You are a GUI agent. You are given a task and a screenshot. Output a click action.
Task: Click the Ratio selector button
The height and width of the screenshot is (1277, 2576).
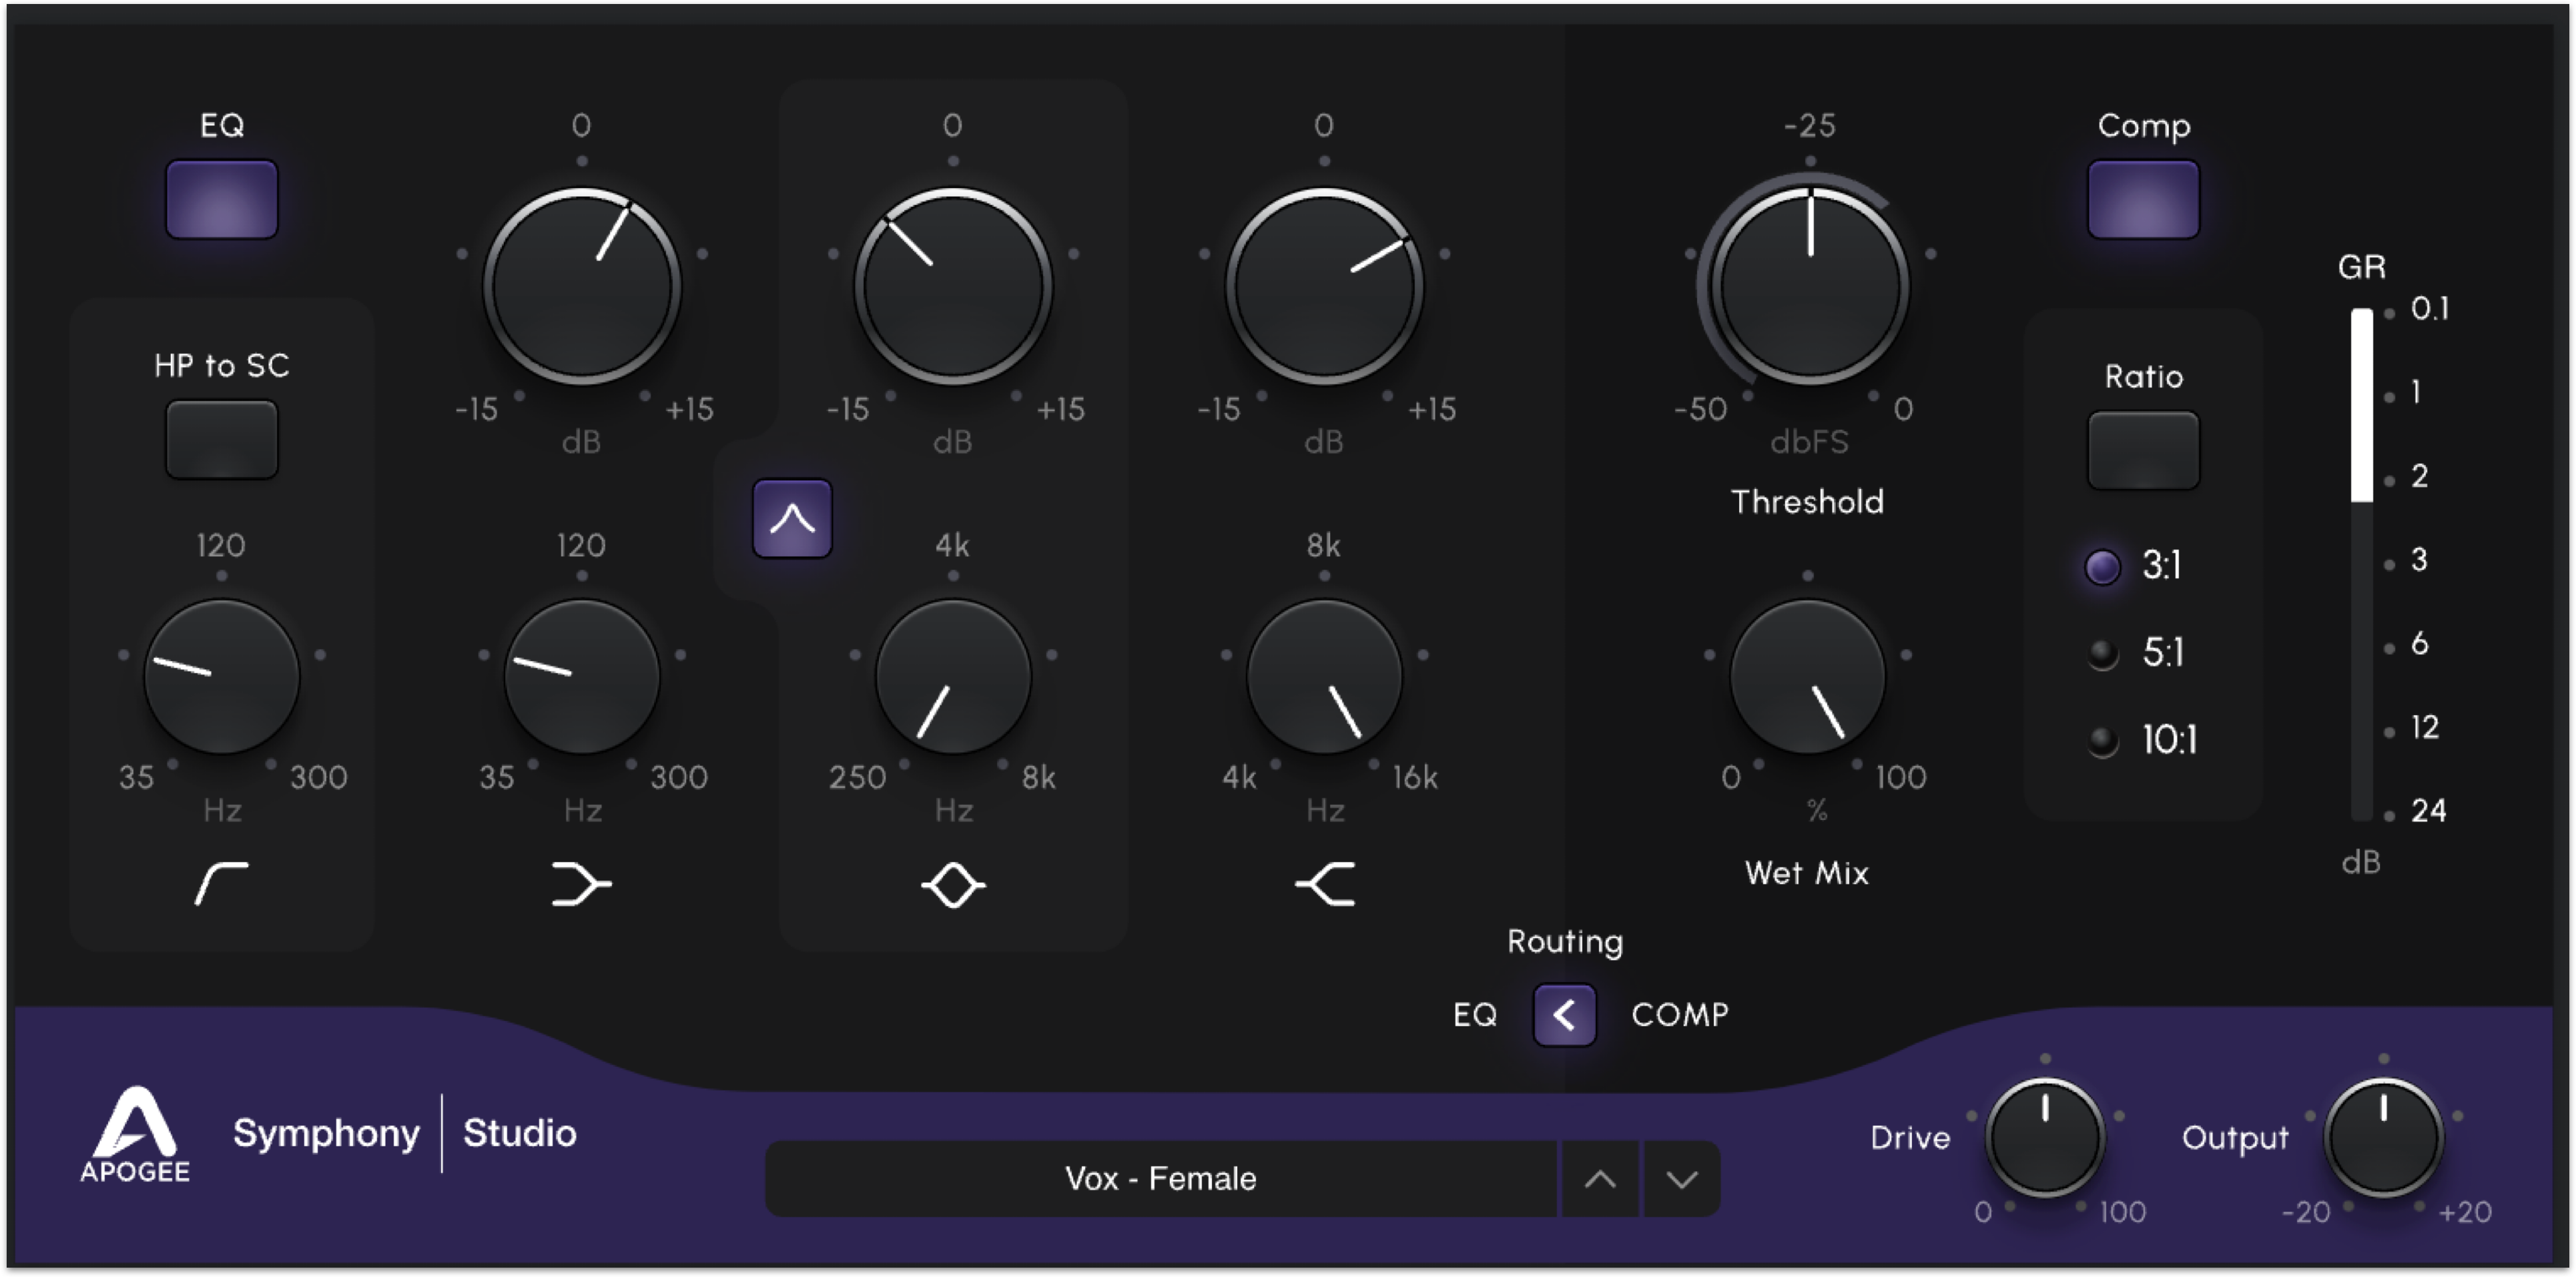tap(2143, 450)
